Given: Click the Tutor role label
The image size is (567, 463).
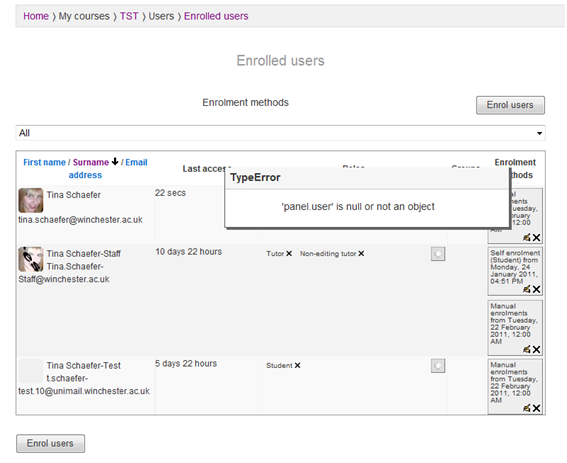Looking at the screenshot, I should pyautogui.click(x=275, y=254).
